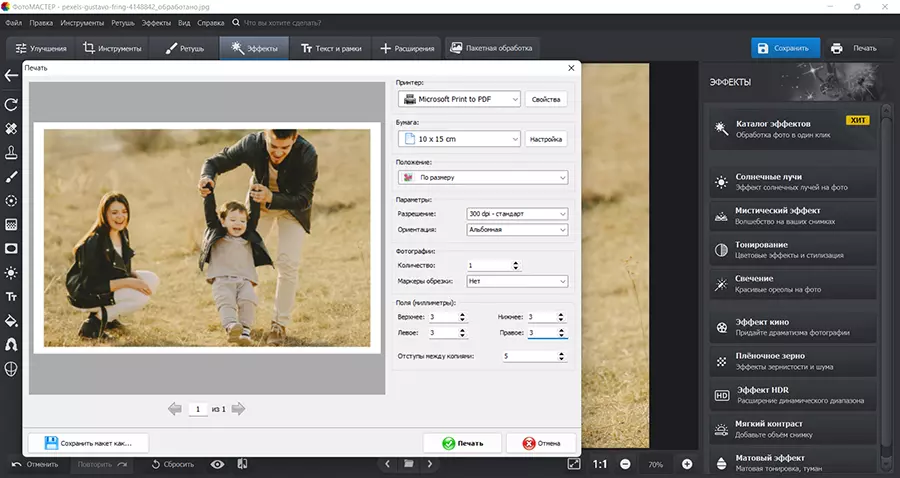Click the Отмена button in print dialog

point(541,443)
